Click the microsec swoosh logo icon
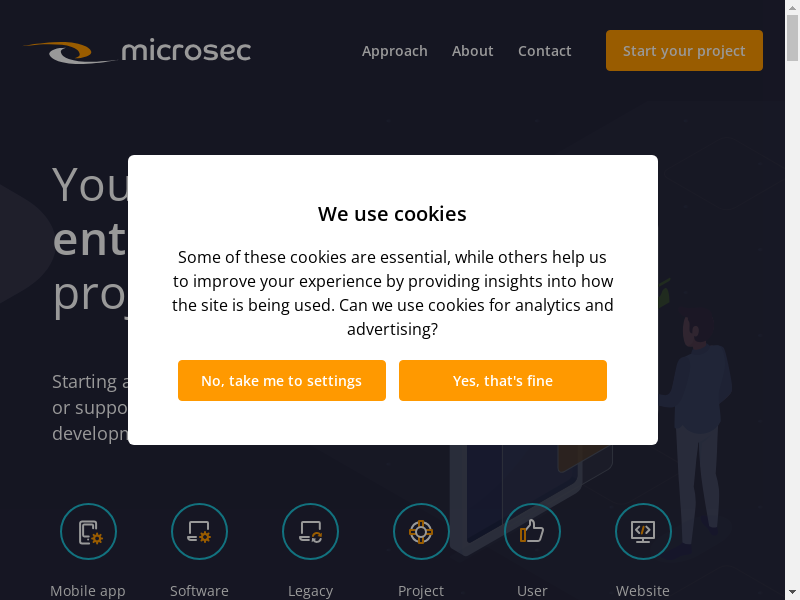The image size is (800, 600). point(67,52)
